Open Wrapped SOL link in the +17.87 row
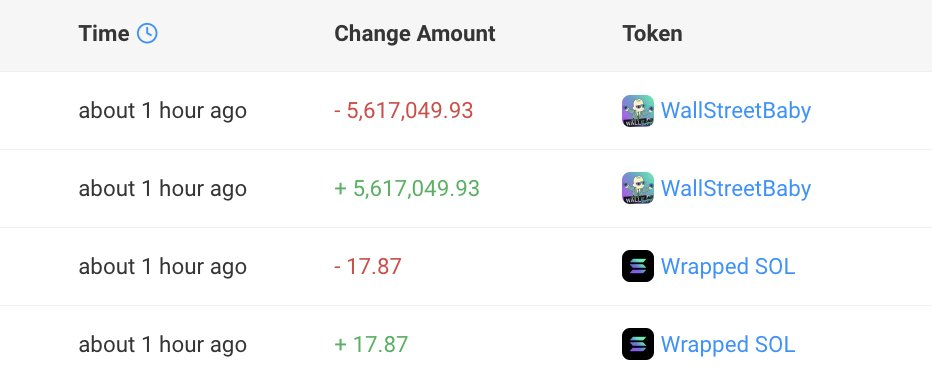The width and height of the screenshot is (932, 378). (x=728, y=344)
